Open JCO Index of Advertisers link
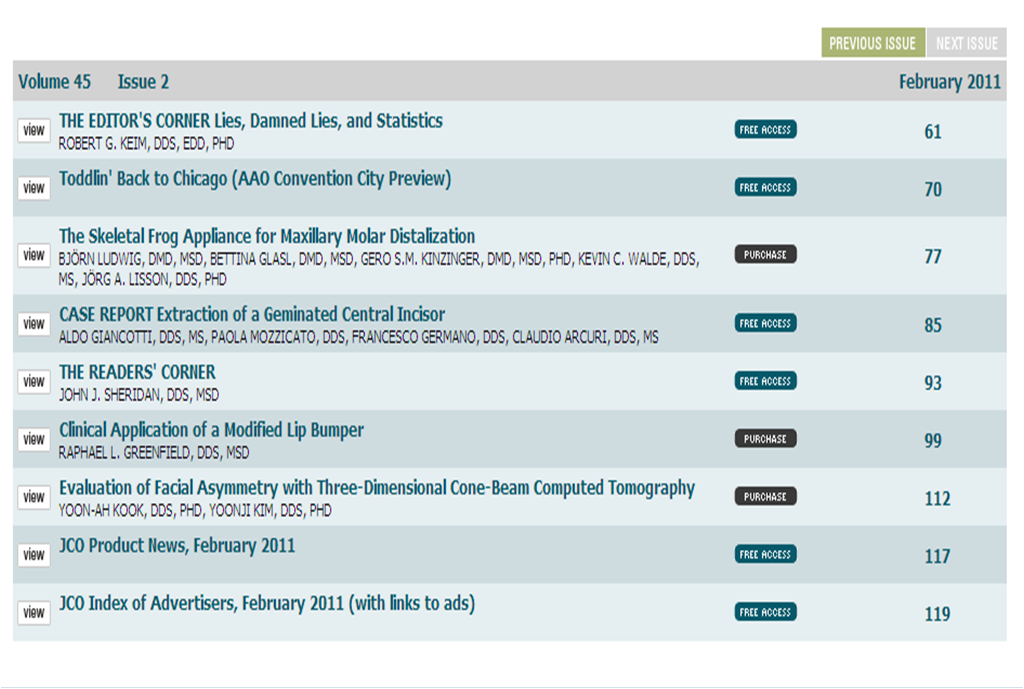The image size is (1024, 689). (x=266, y=604)
